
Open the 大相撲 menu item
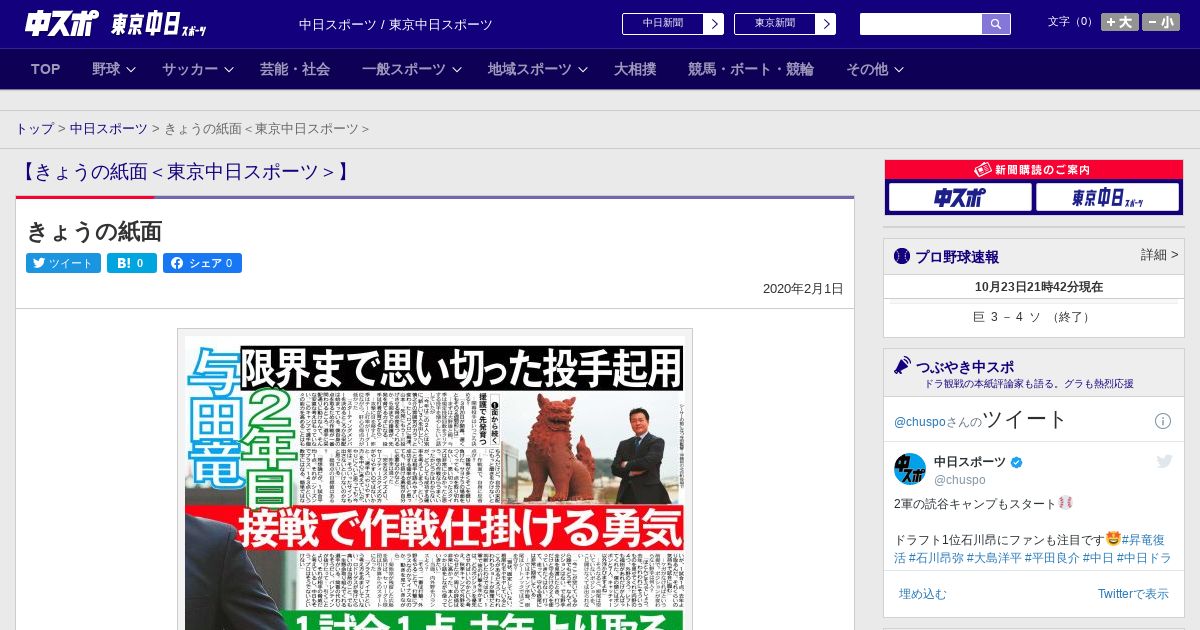pos(635,69)
